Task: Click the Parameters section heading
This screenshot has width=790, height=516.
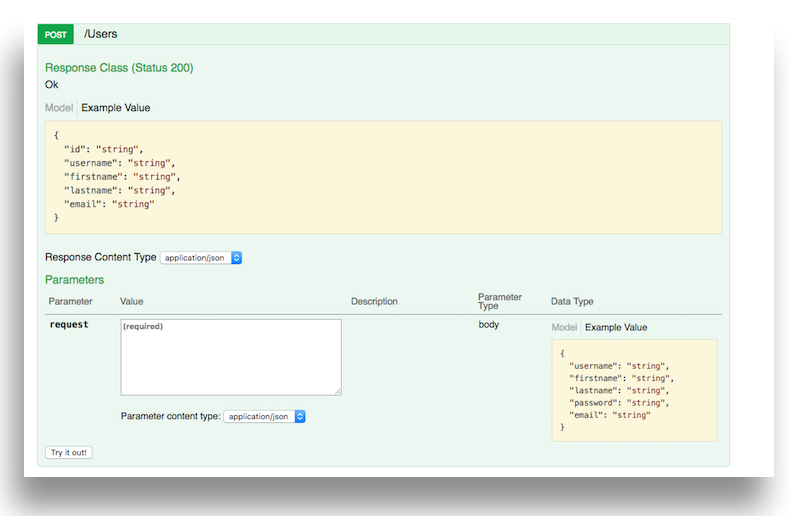Action: 75,280
